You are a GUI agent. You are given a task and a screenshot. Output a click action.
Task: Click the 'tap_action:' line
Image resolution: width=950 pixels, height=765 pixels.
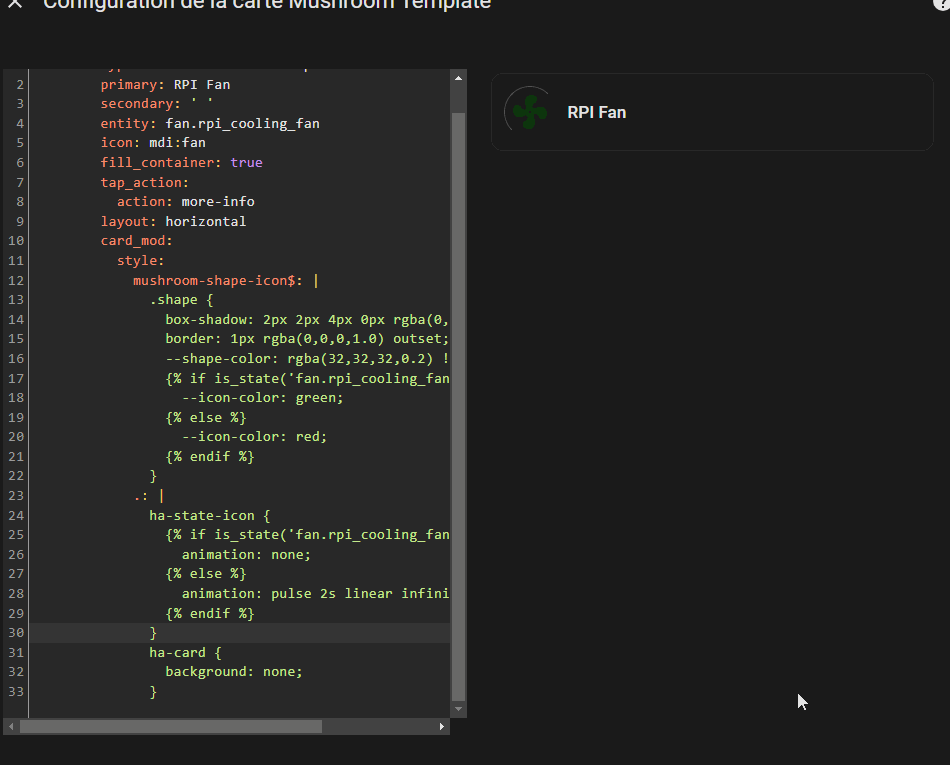click(144, 182)
